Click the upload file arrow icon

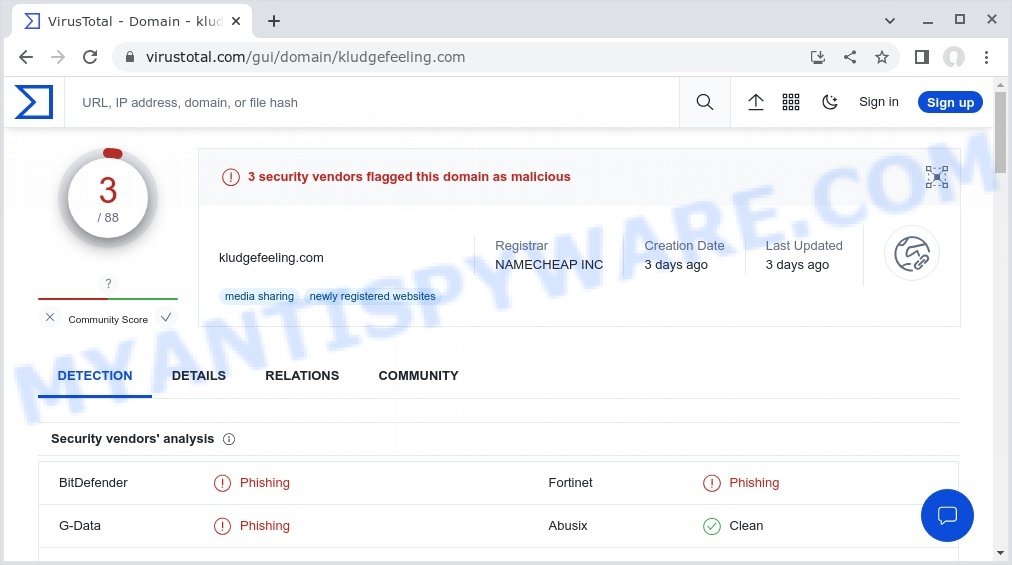click(x=756, y=102)
